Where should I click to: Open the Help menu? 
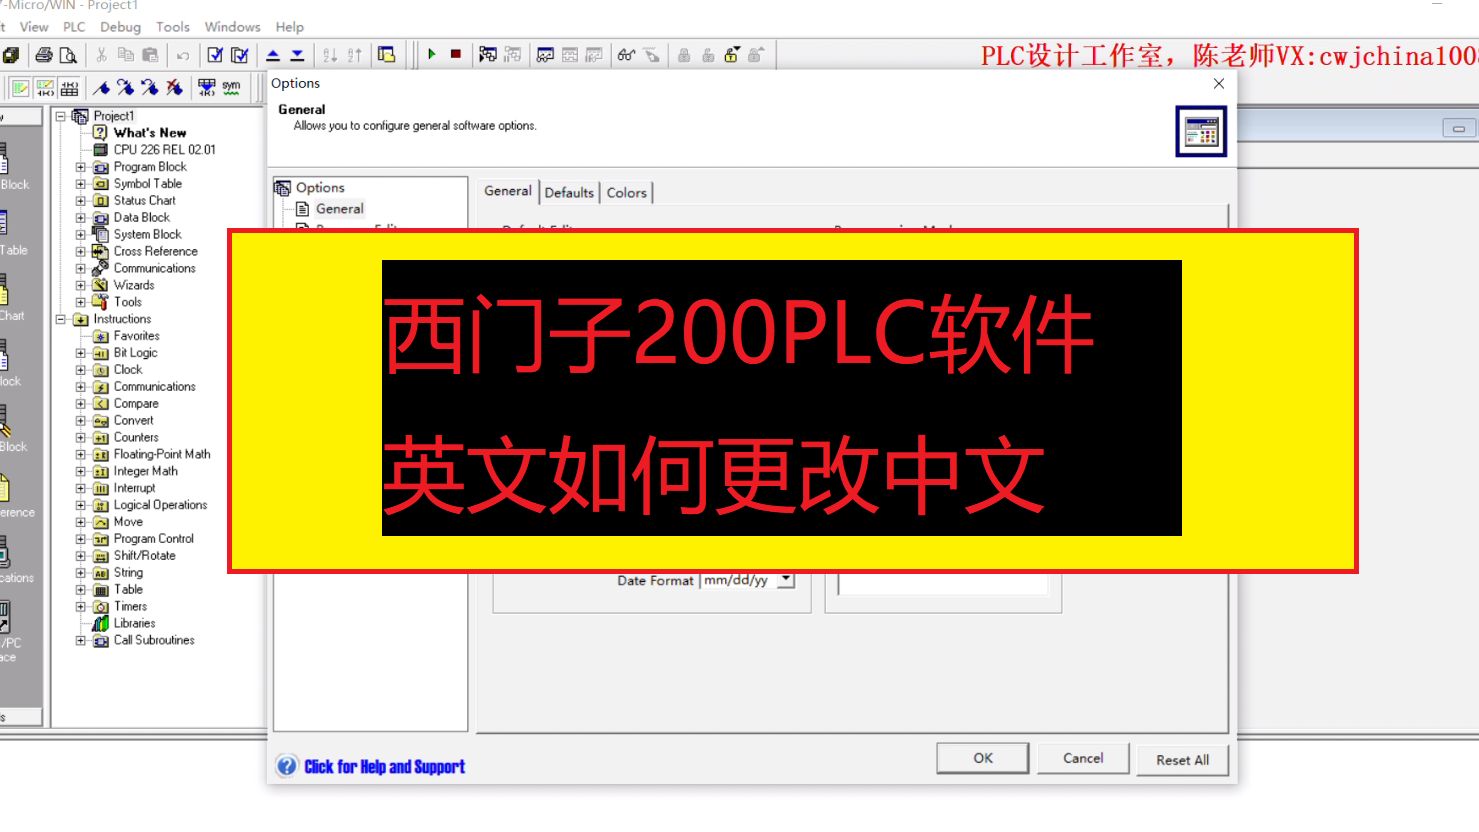click(290, 27)
